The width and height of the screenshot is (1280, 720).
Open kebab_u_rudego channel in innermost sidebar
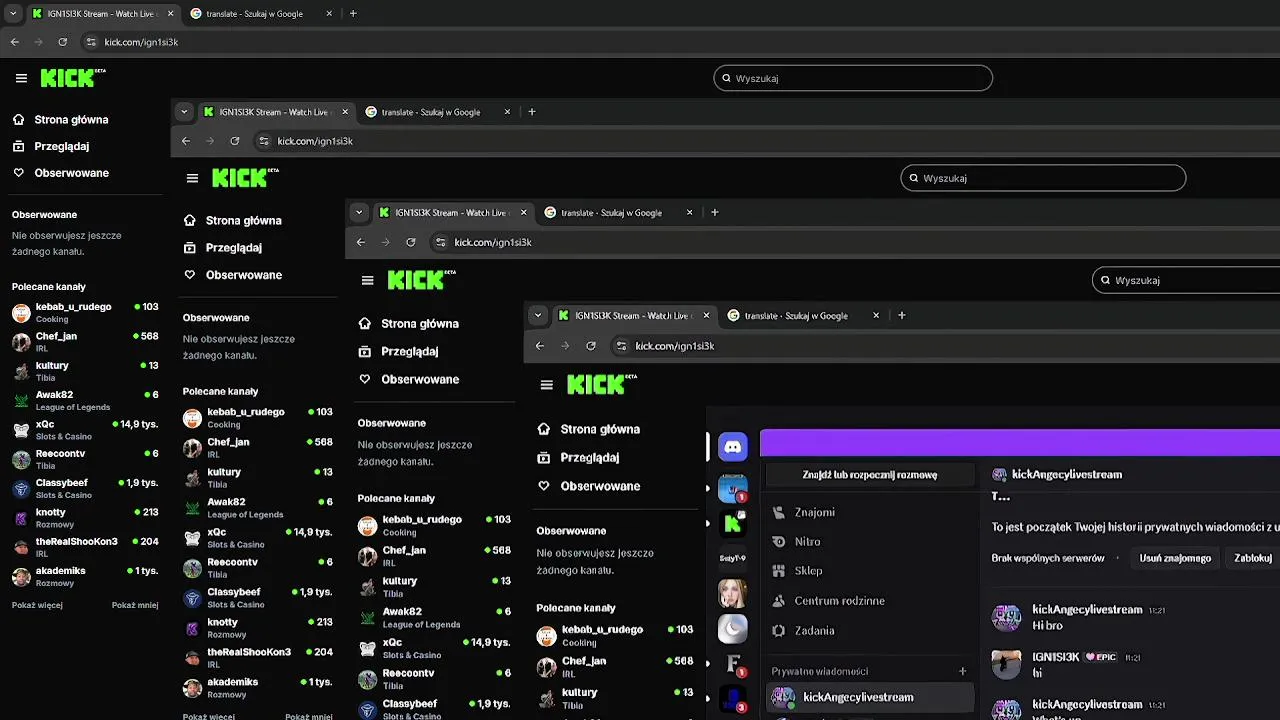615,636
